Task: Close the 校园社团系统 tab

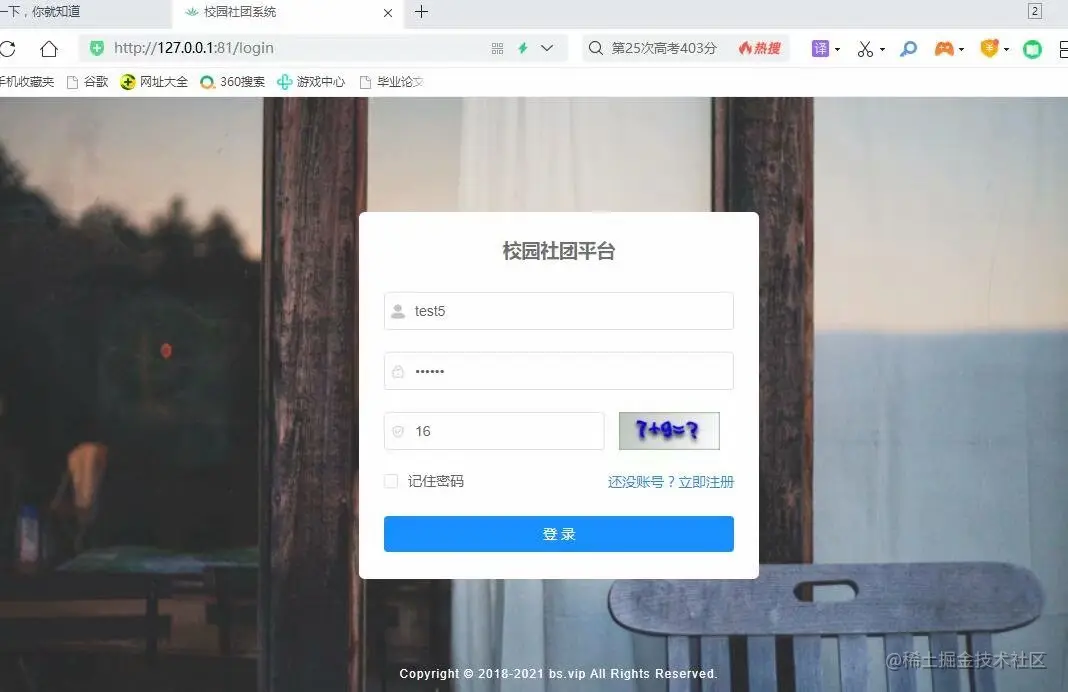Action: point(388,13)
